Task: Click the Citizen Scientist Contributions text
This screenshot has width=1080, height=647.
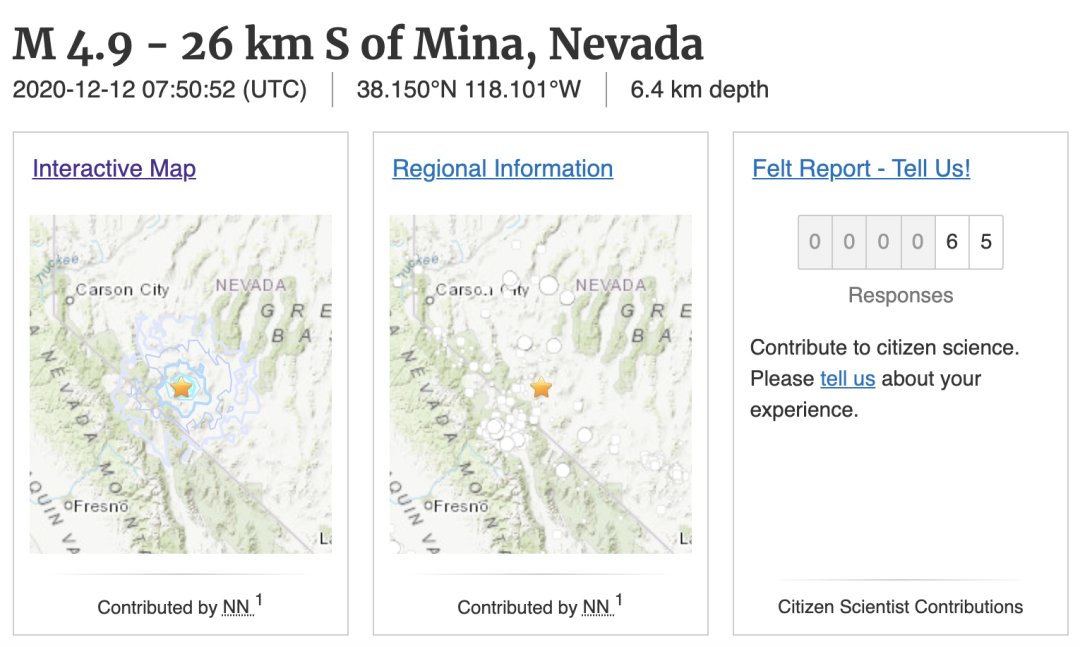Action: point(900,606)
